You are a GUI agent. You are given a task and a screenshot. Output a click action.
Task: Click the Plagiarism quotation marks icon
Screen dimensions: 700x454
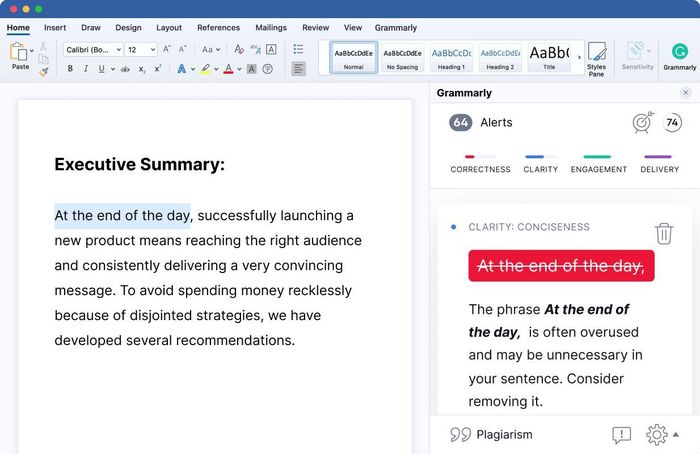(x=460, y=434)
